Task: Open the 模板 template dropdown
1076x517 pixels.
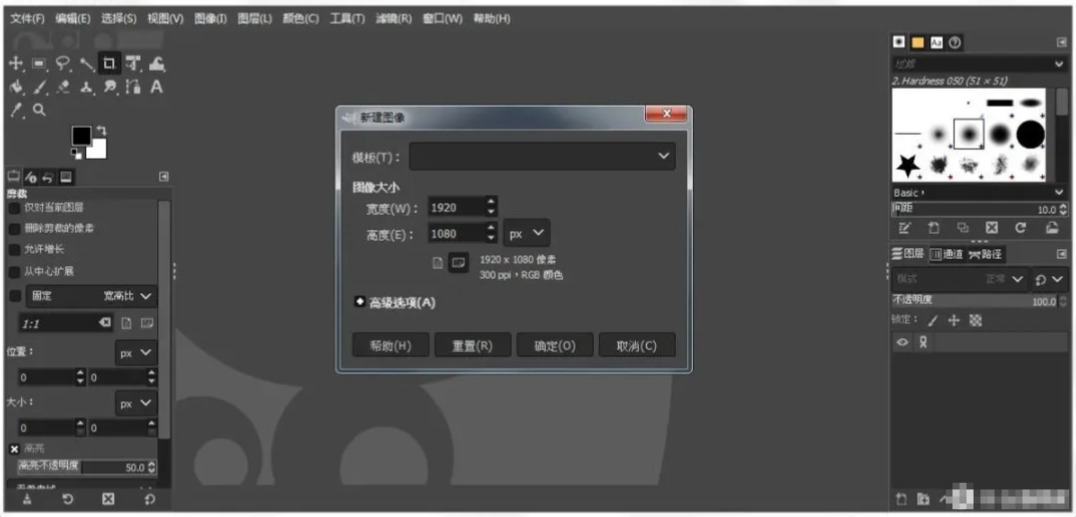Action: (542, 157)
